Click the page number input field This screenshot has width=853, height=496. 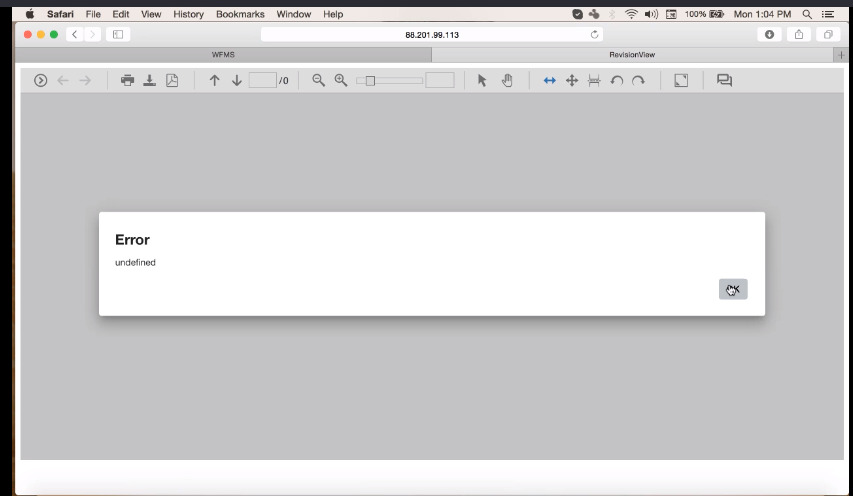pos(262,80)
